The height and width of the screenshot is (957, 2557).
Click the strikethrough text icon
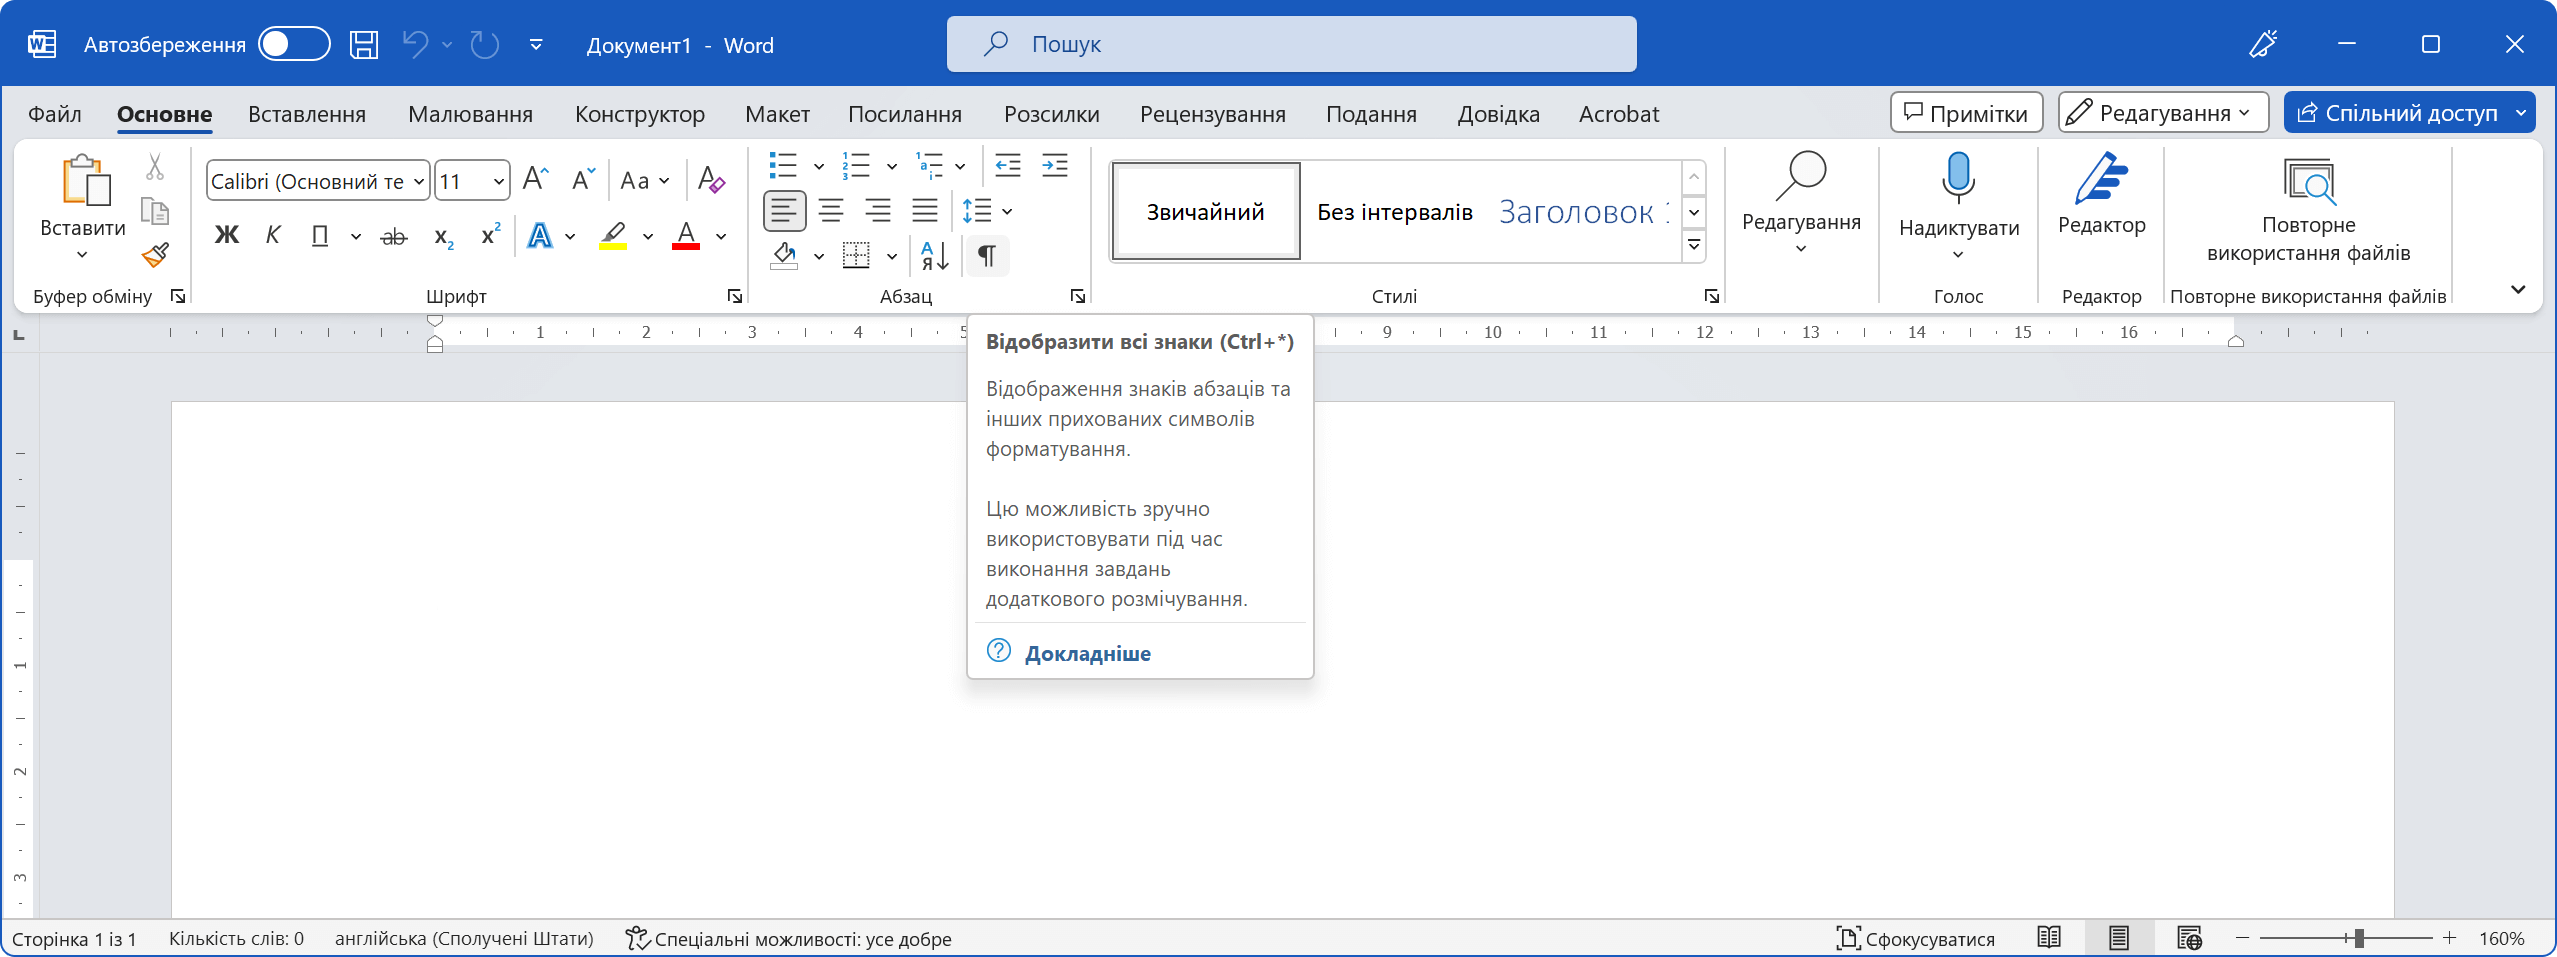[393, 234]
